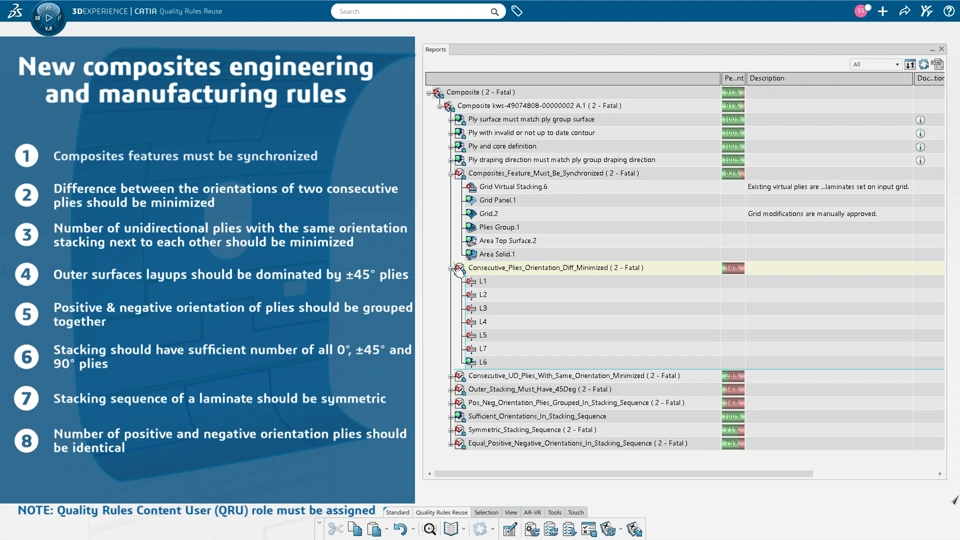Collapse Composites_Feature_Must_Be_Synchronized node

[x=451, y=173]
